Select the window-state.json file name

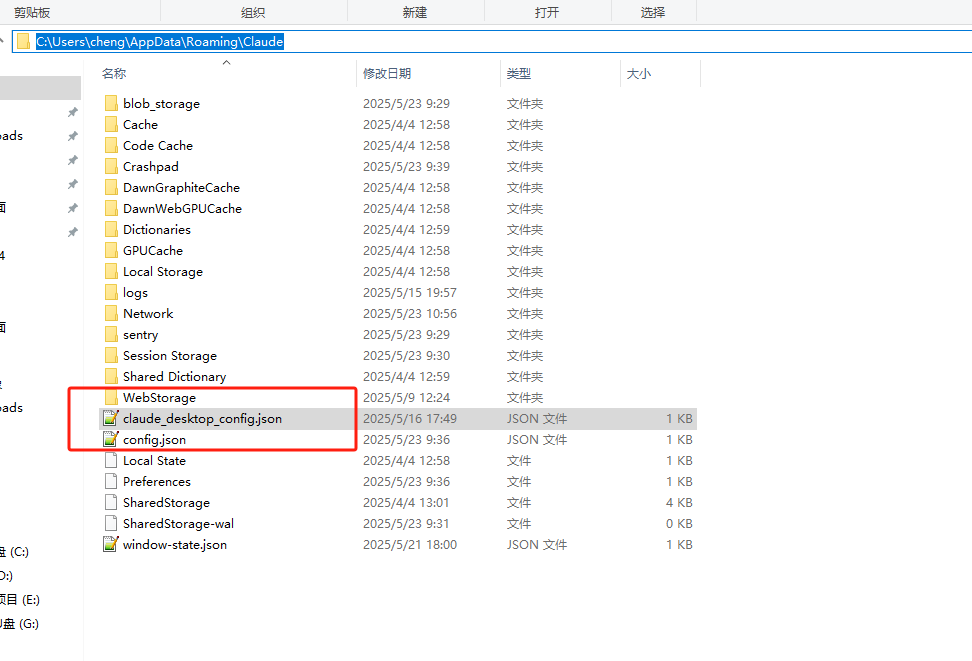click(x=175, y=544)
